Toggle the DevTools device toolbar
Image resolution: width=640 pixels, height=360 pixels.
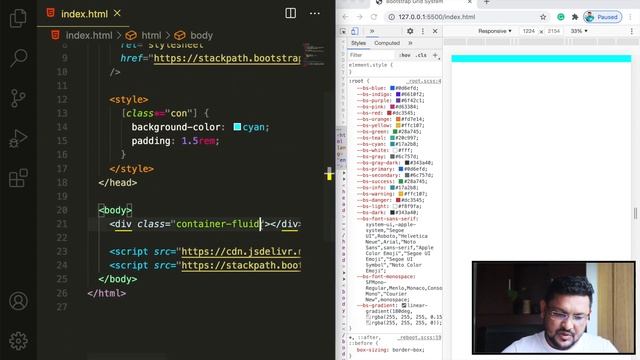(x=355, y=31)
